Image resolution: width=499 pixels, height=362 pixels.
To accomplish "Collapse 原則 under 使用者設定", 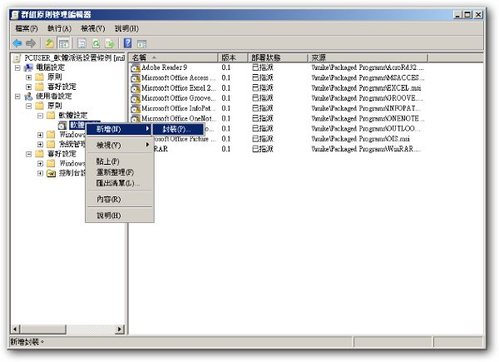I will click(x=29, y=106).
